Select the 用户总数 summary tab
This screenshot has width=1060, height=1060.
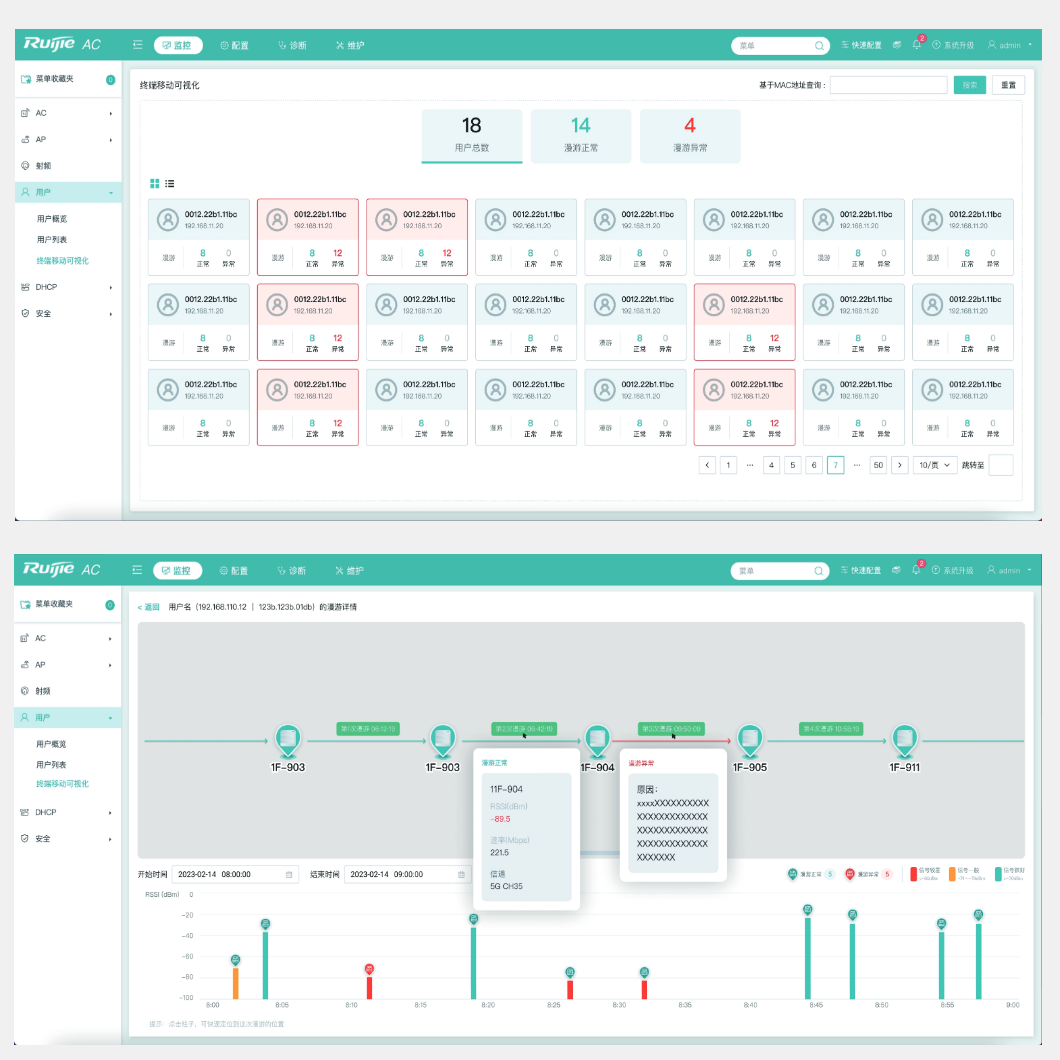point(472,135)
